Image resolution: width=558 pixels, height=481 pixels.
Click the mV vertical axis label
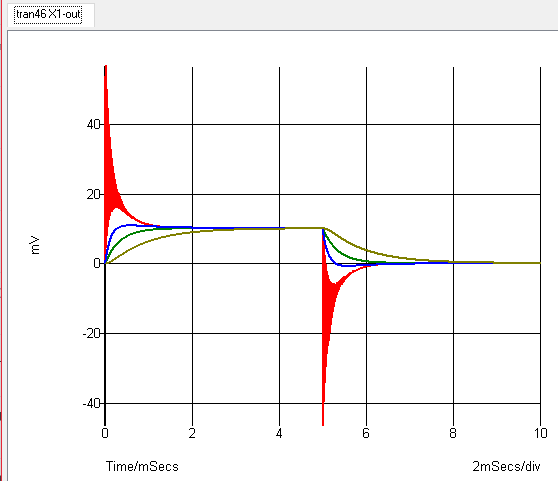35,245
